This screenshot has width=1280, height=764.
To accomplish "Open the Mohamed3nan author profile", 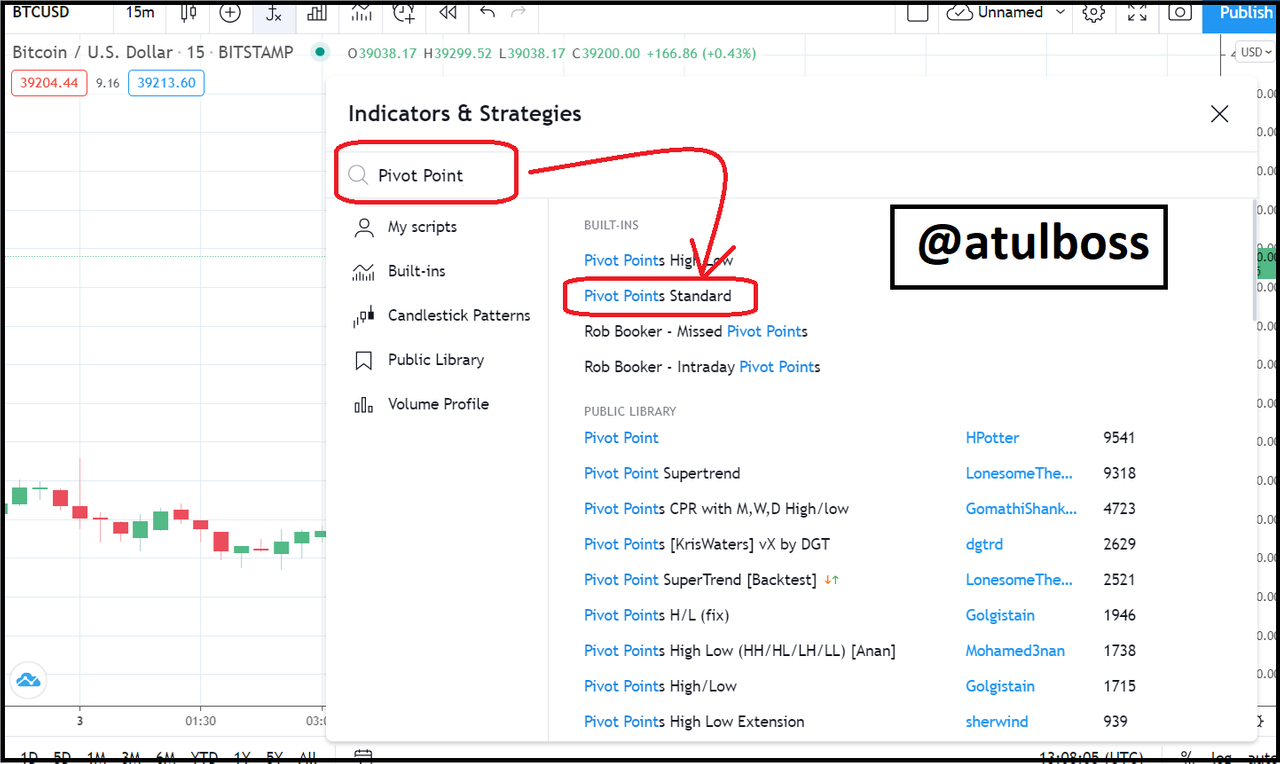I will 1015,651.
